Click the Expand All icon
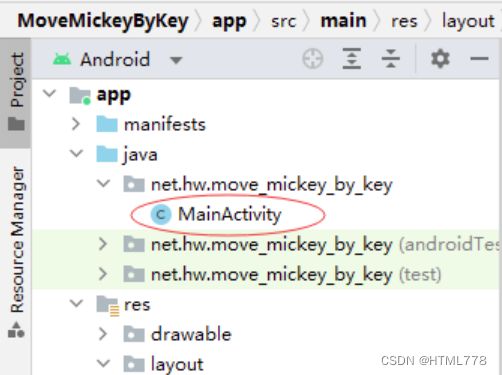The image size is (502, 375). pyautogui.click(x=352, y=59)
